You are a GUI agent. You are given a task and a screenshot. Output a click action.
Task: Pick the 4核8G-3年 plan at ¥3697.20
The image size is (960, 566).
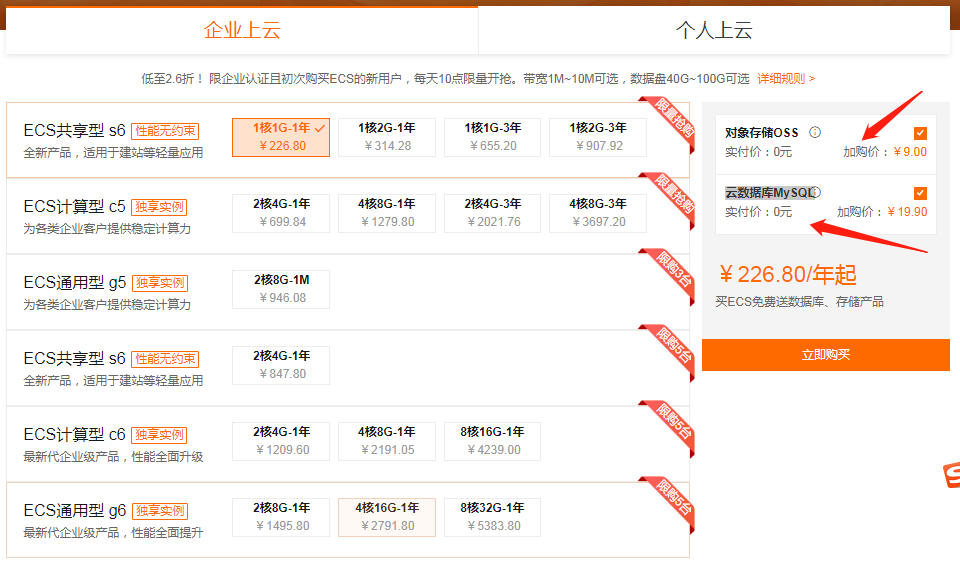(598, 213)
